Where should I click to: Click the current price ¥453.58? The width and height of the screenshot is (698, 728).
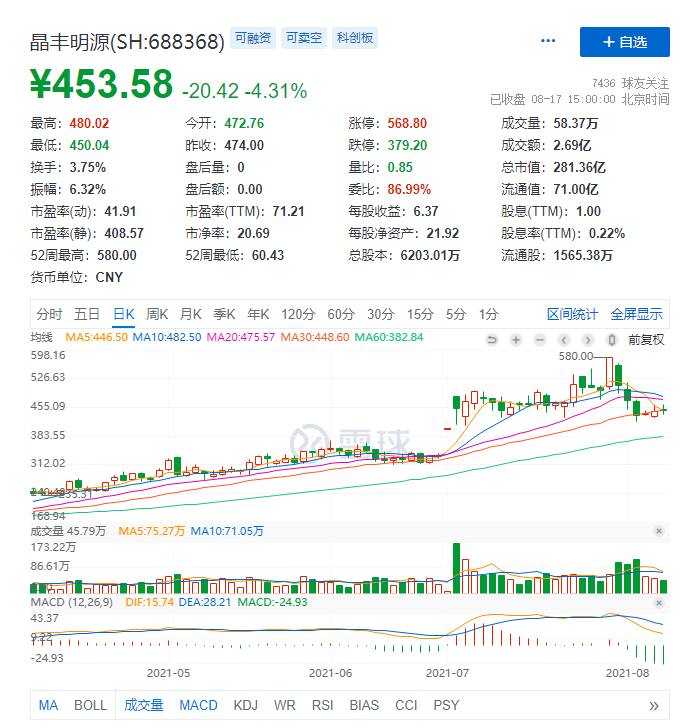tap(101, 84)
